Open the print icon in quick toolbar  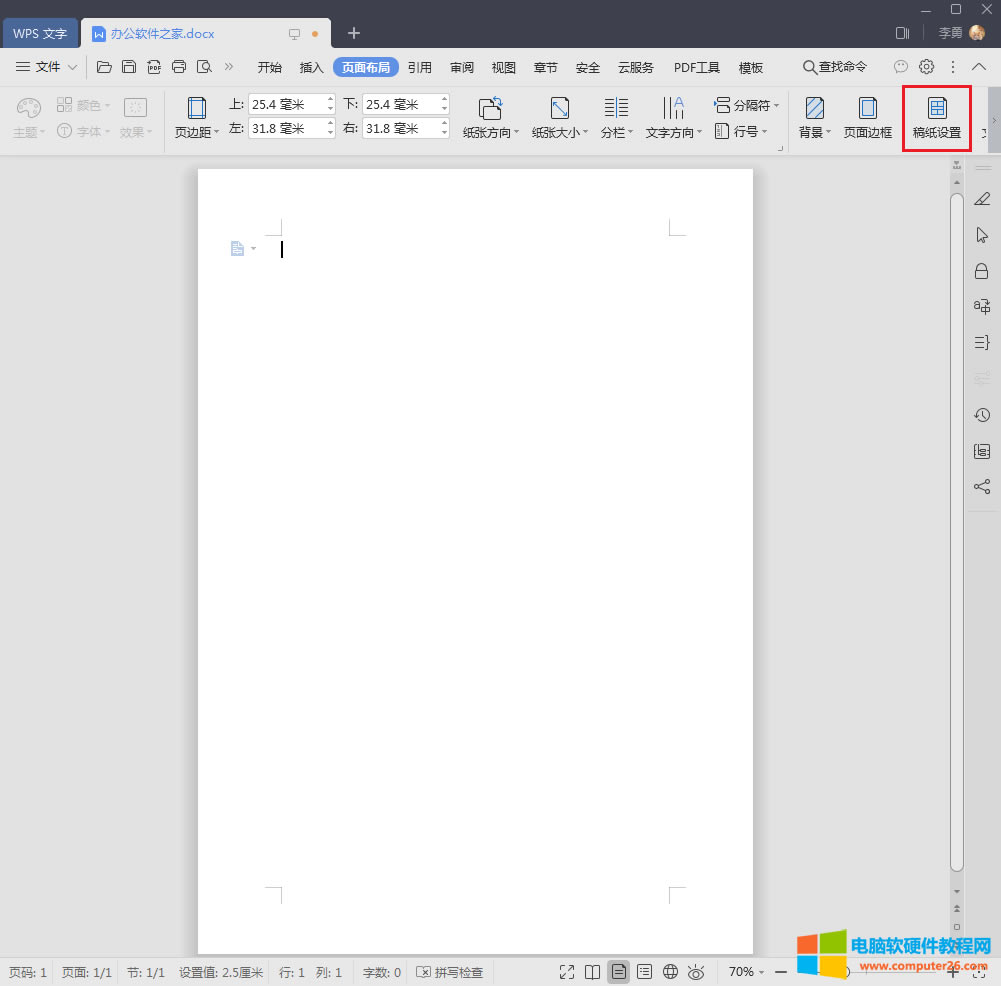point(179,67)
